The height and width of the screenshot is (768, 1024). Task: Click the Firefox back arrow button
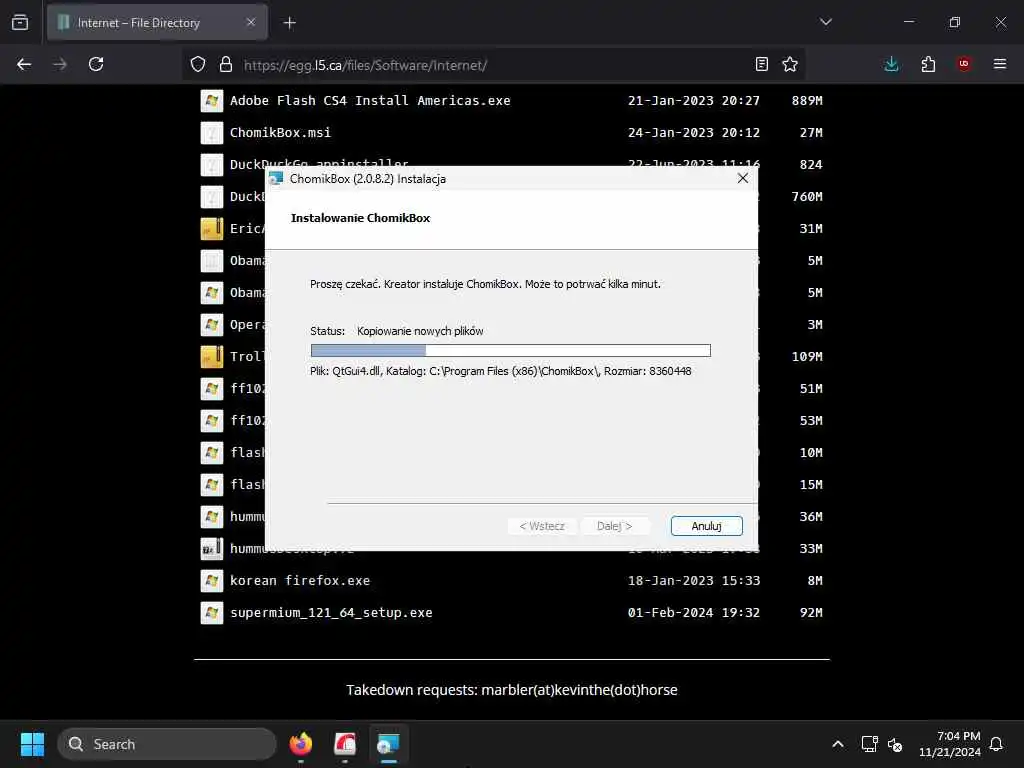(24, 64)
